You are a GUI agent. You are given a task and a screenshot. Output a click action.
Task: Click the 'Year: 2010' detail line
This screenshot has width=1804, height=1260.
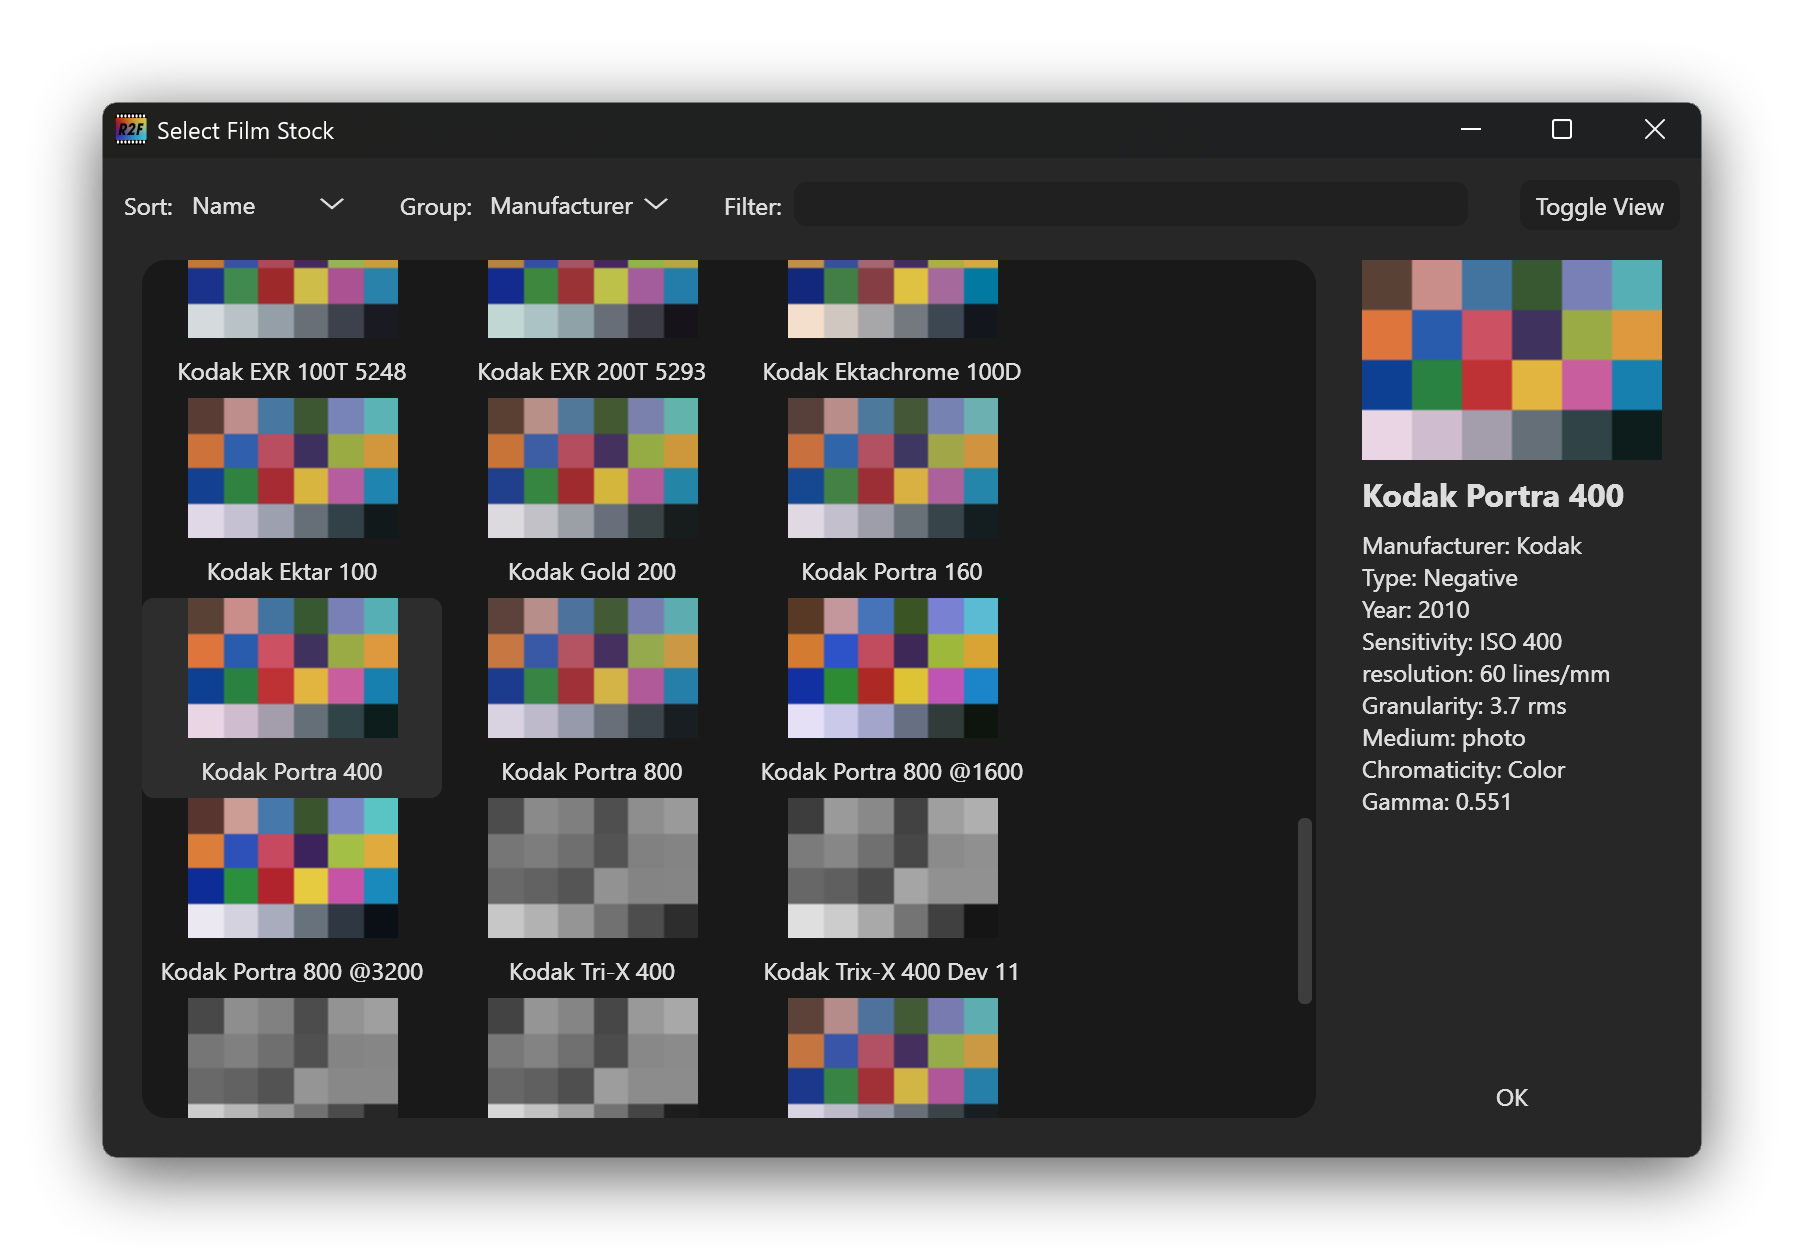coord(1416,610)
